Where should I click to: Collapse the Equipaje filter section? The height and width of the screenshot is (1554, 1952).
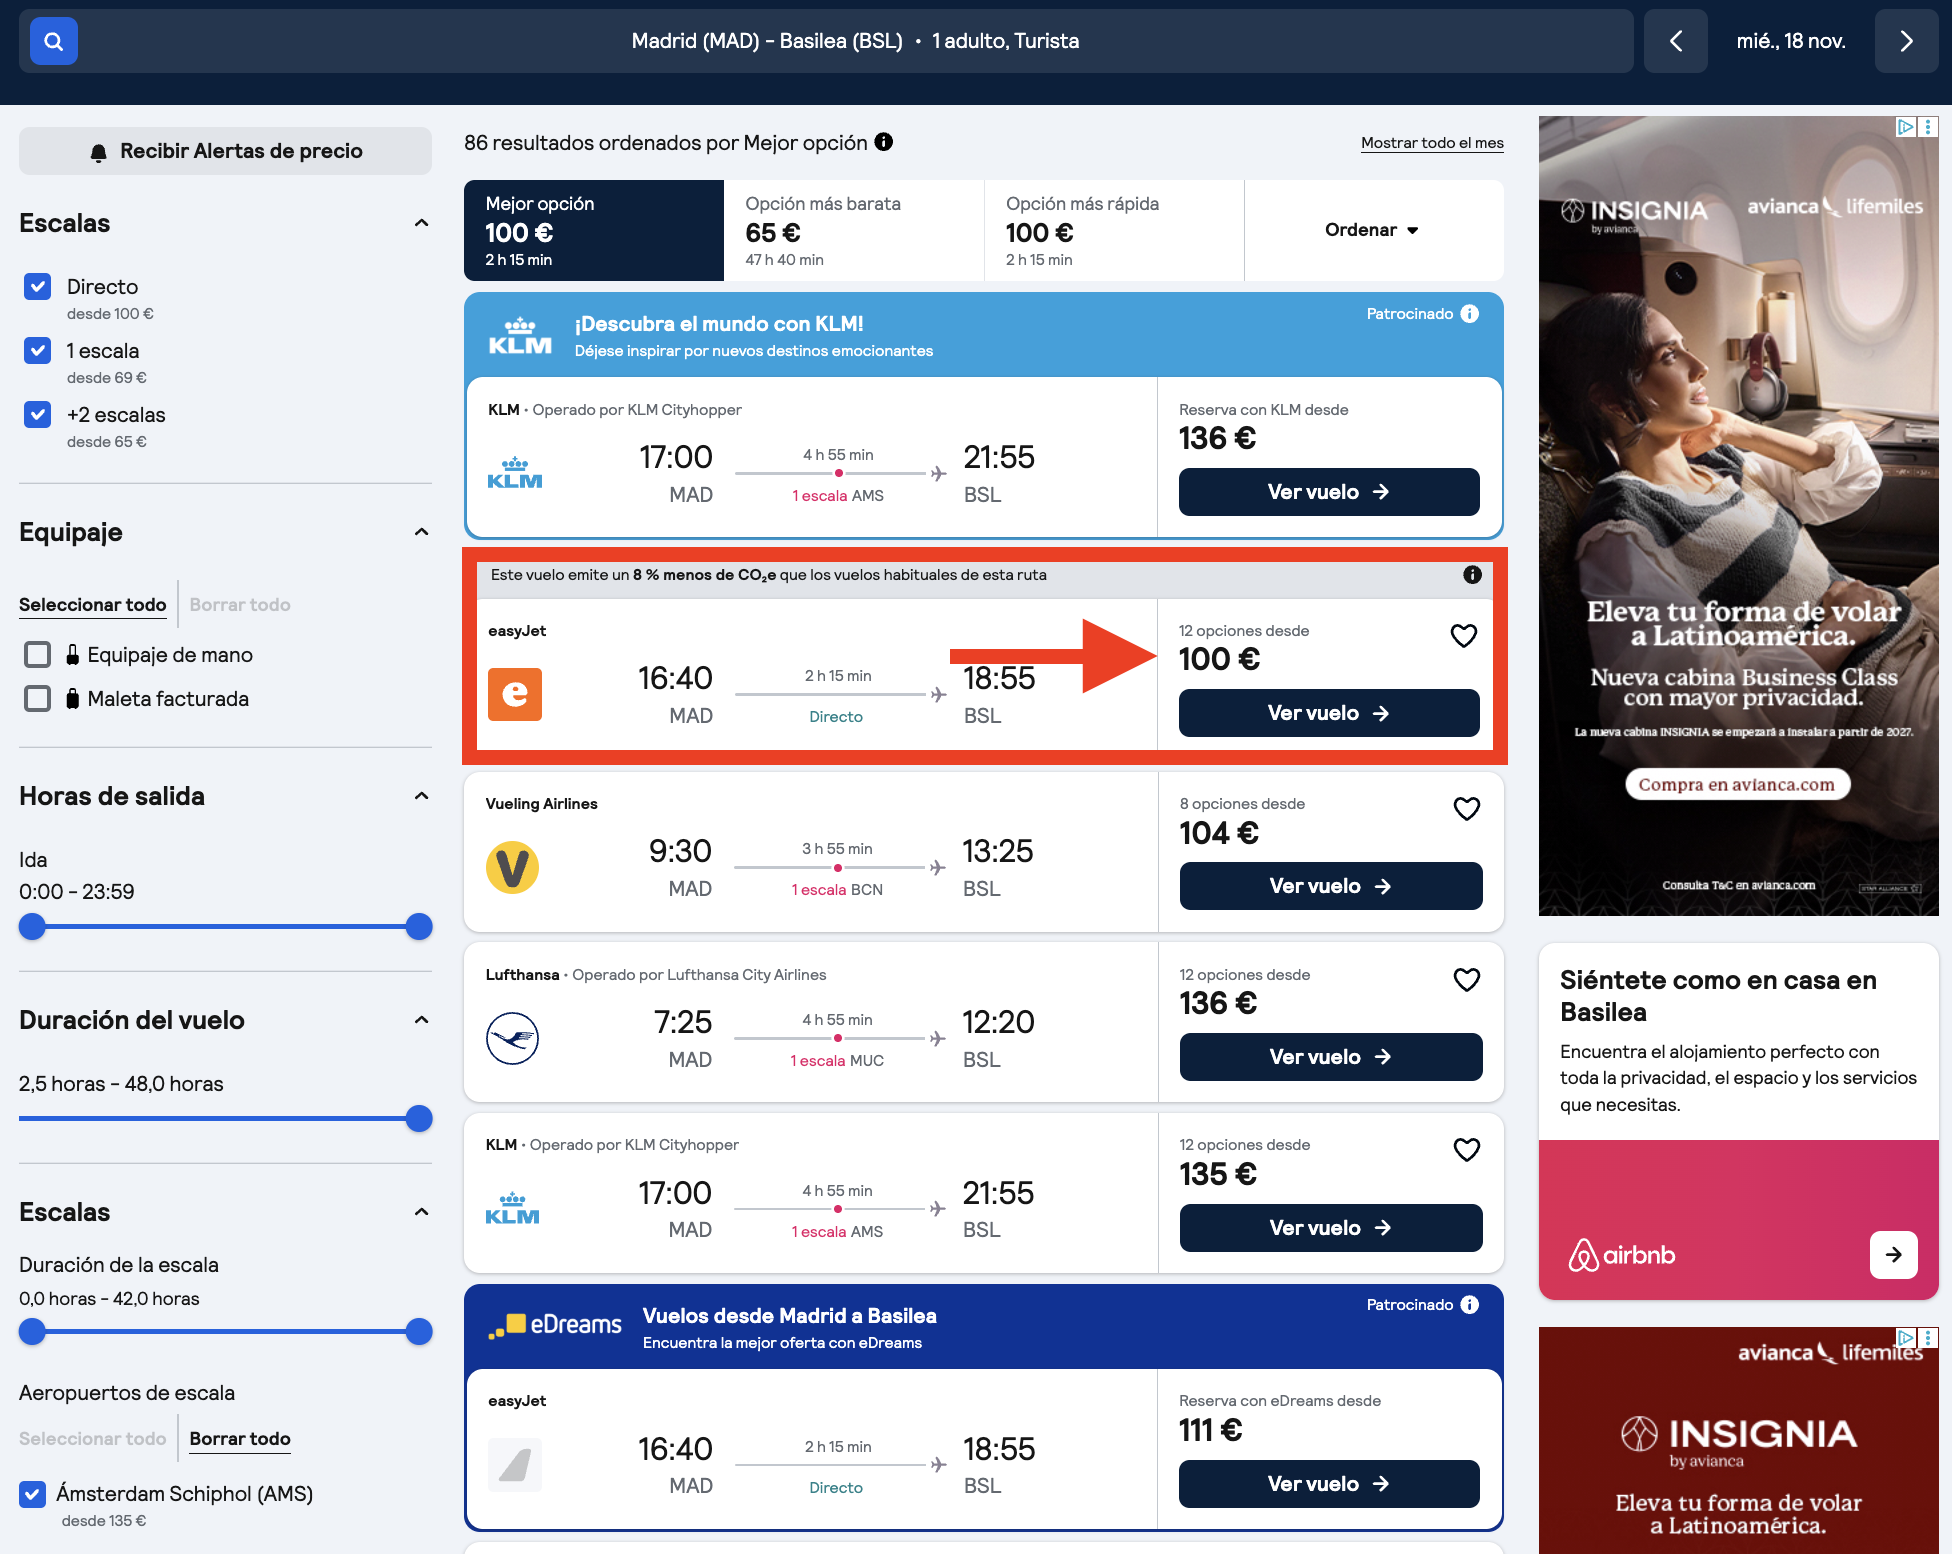click(x=421, y=532)
